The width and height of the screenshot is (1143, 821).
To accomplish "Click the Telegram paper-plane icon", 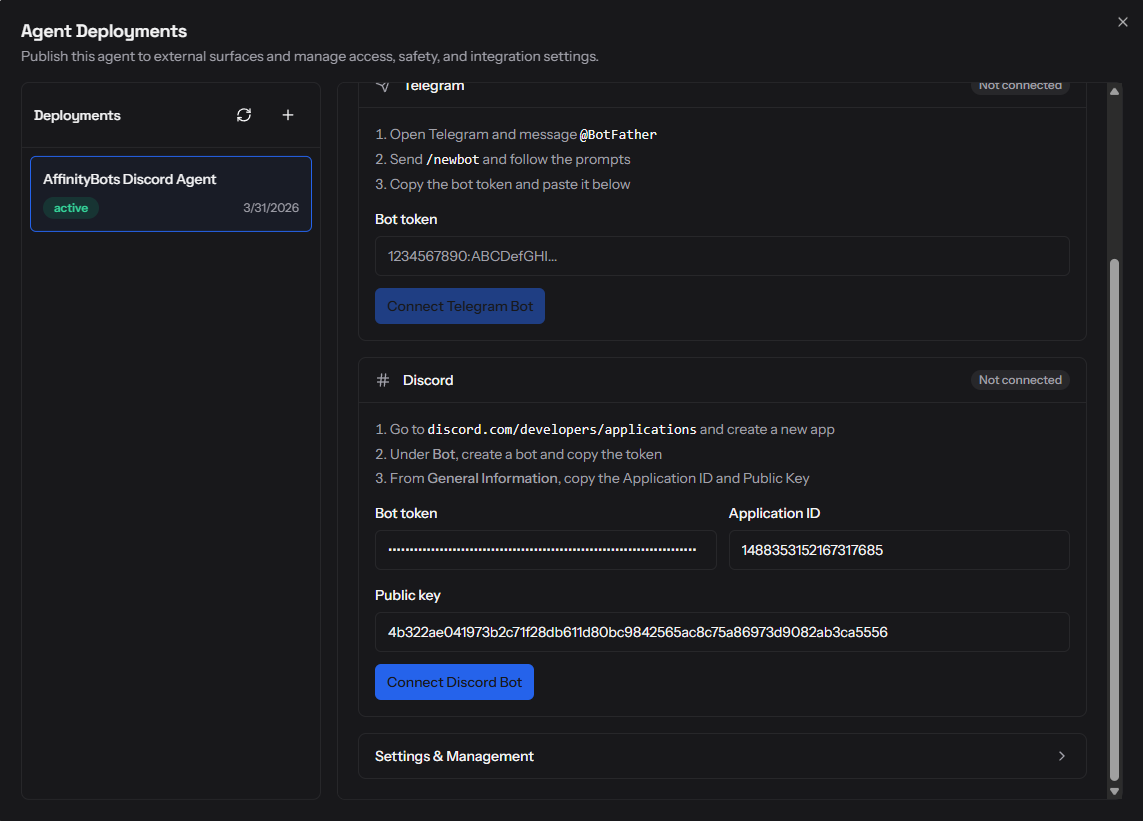I will pos(382,85).
